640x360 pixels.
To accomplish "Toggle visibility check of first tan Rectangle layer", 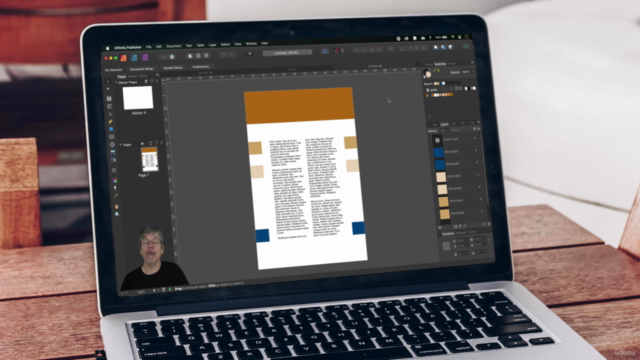I will pyautogui.click(x=480, y=199).
